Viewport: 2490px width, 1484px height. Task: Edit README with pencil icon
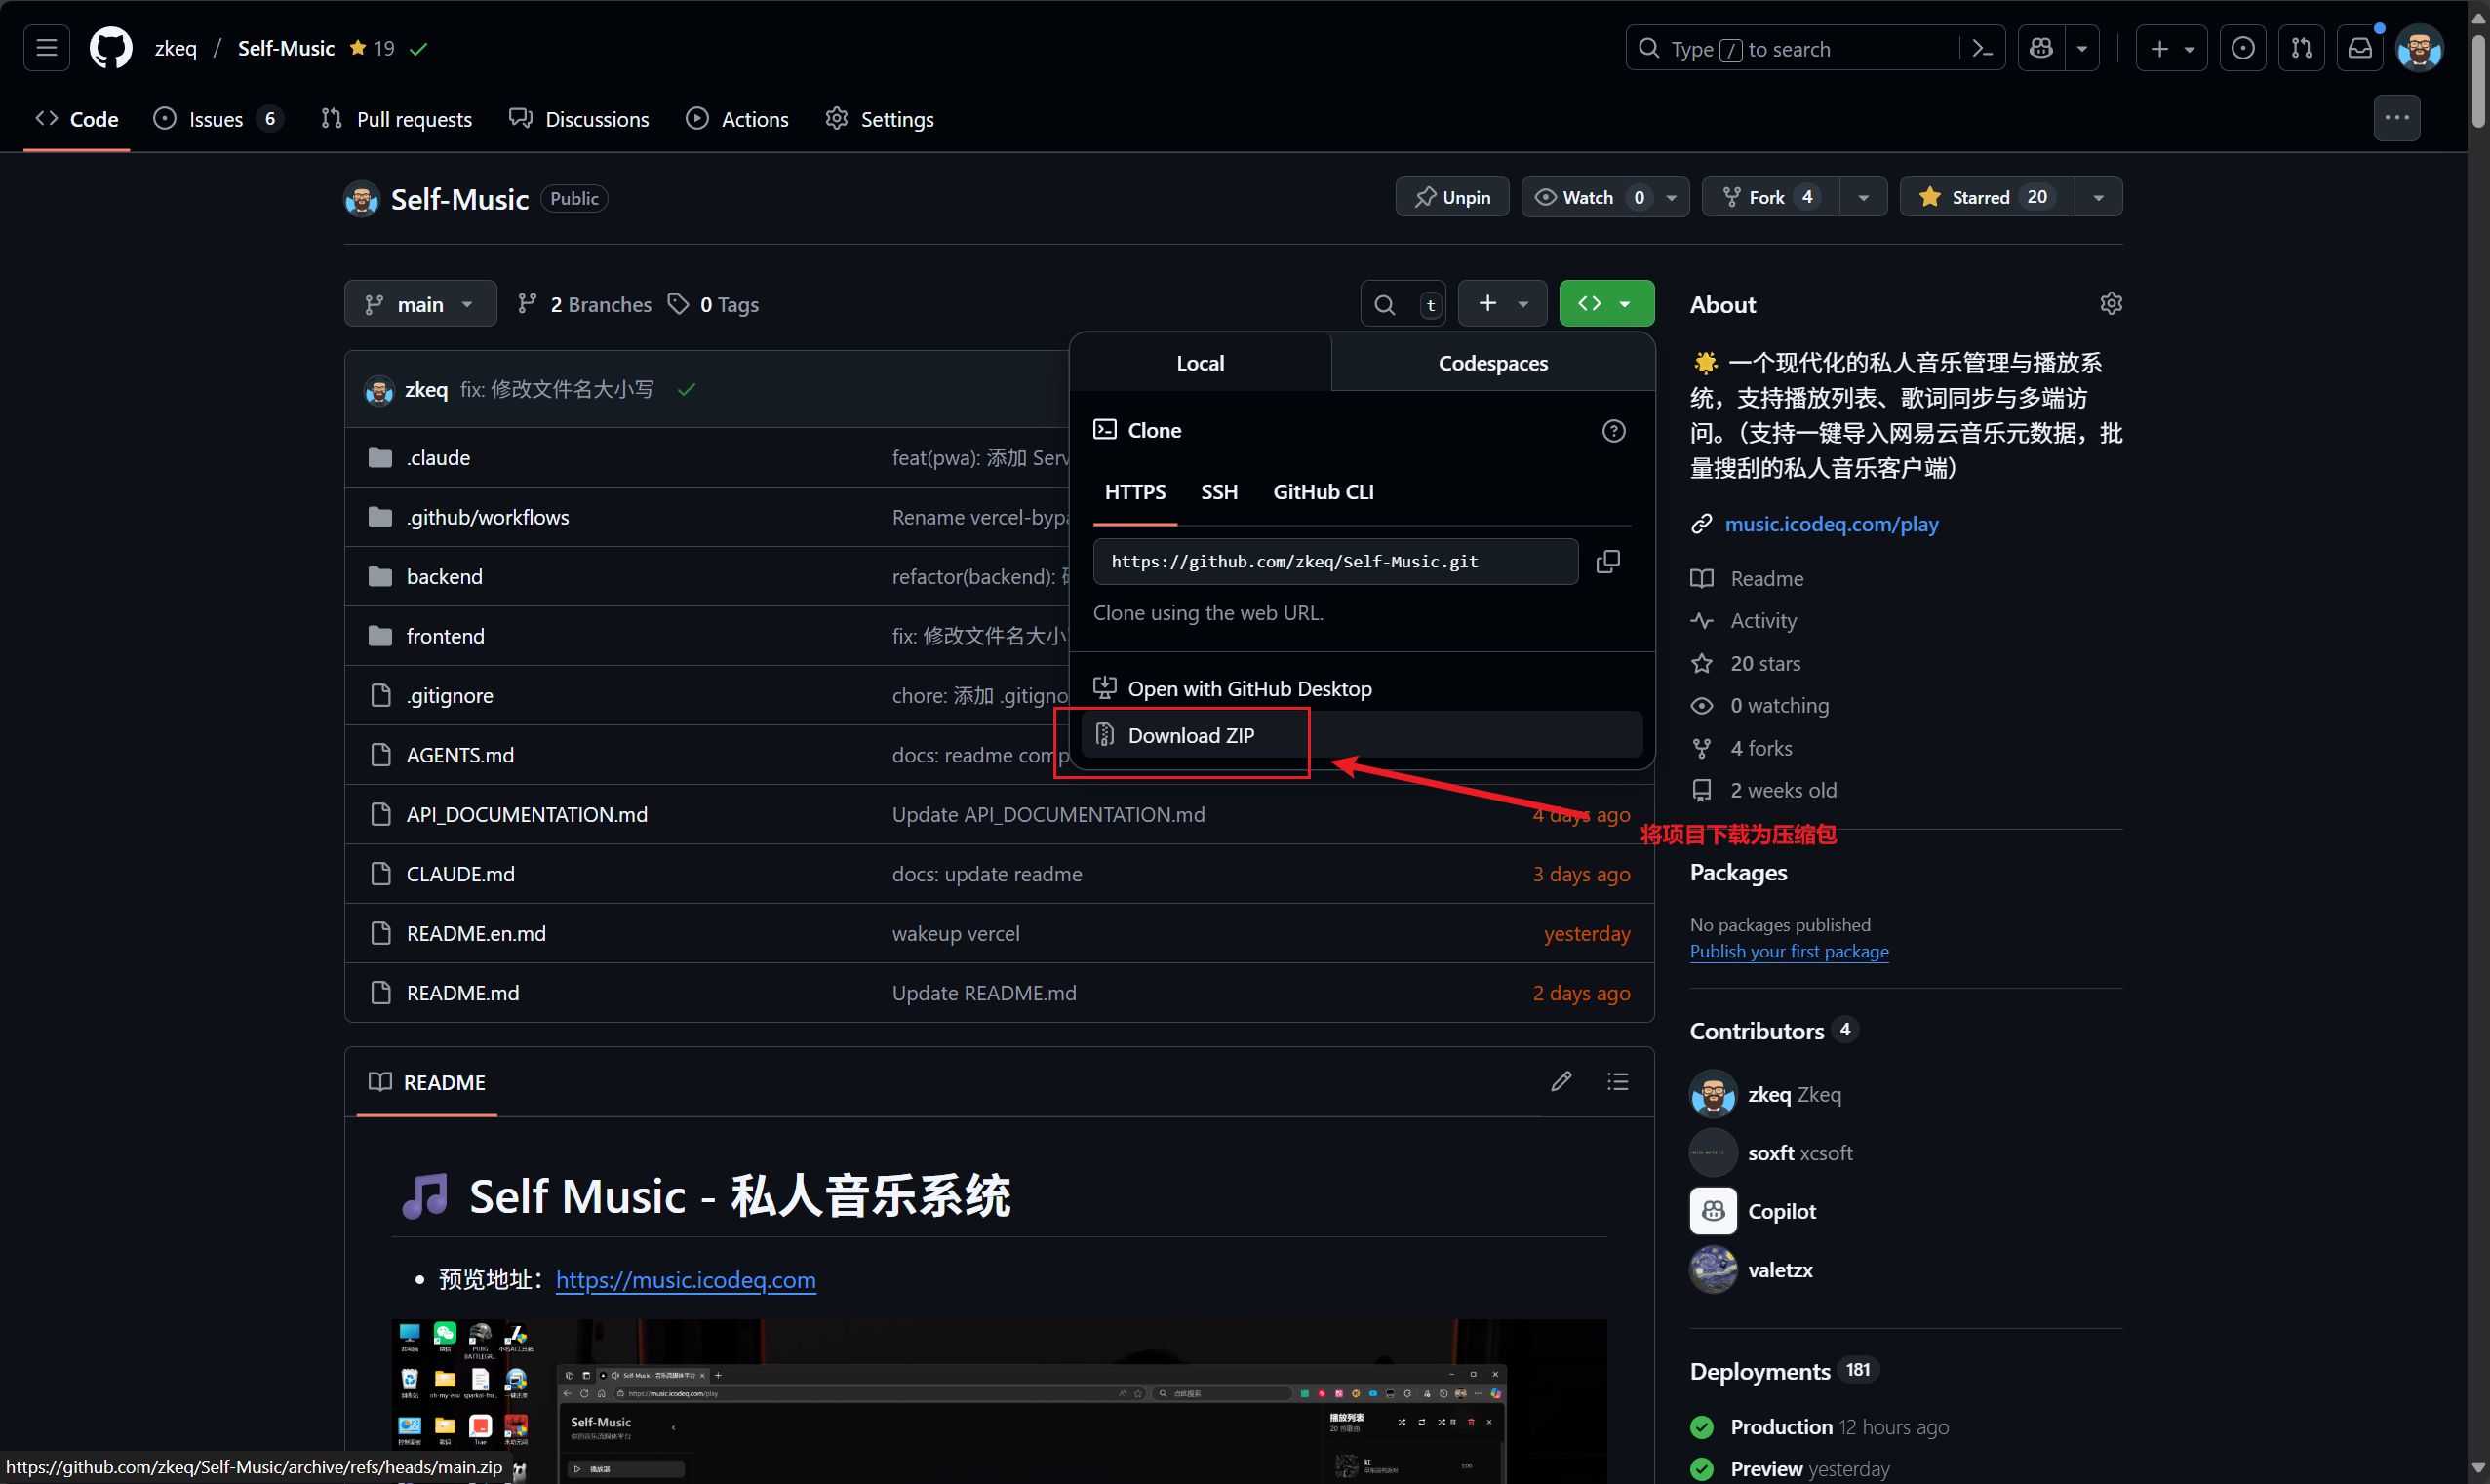pos(1561,1081)
